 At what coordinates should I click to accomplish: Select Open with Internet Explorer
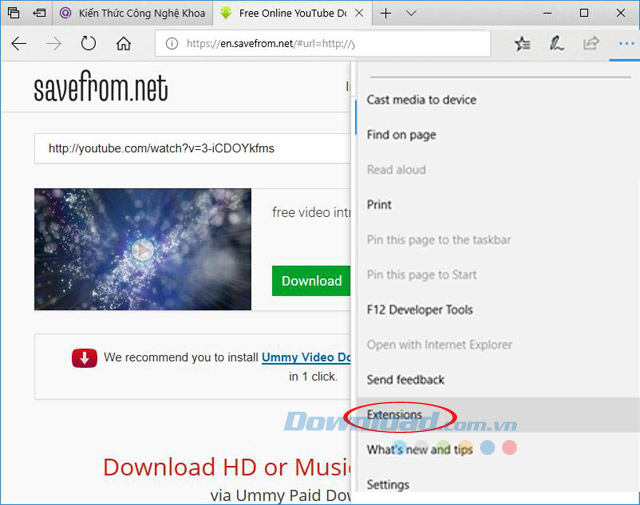[440, 345]
